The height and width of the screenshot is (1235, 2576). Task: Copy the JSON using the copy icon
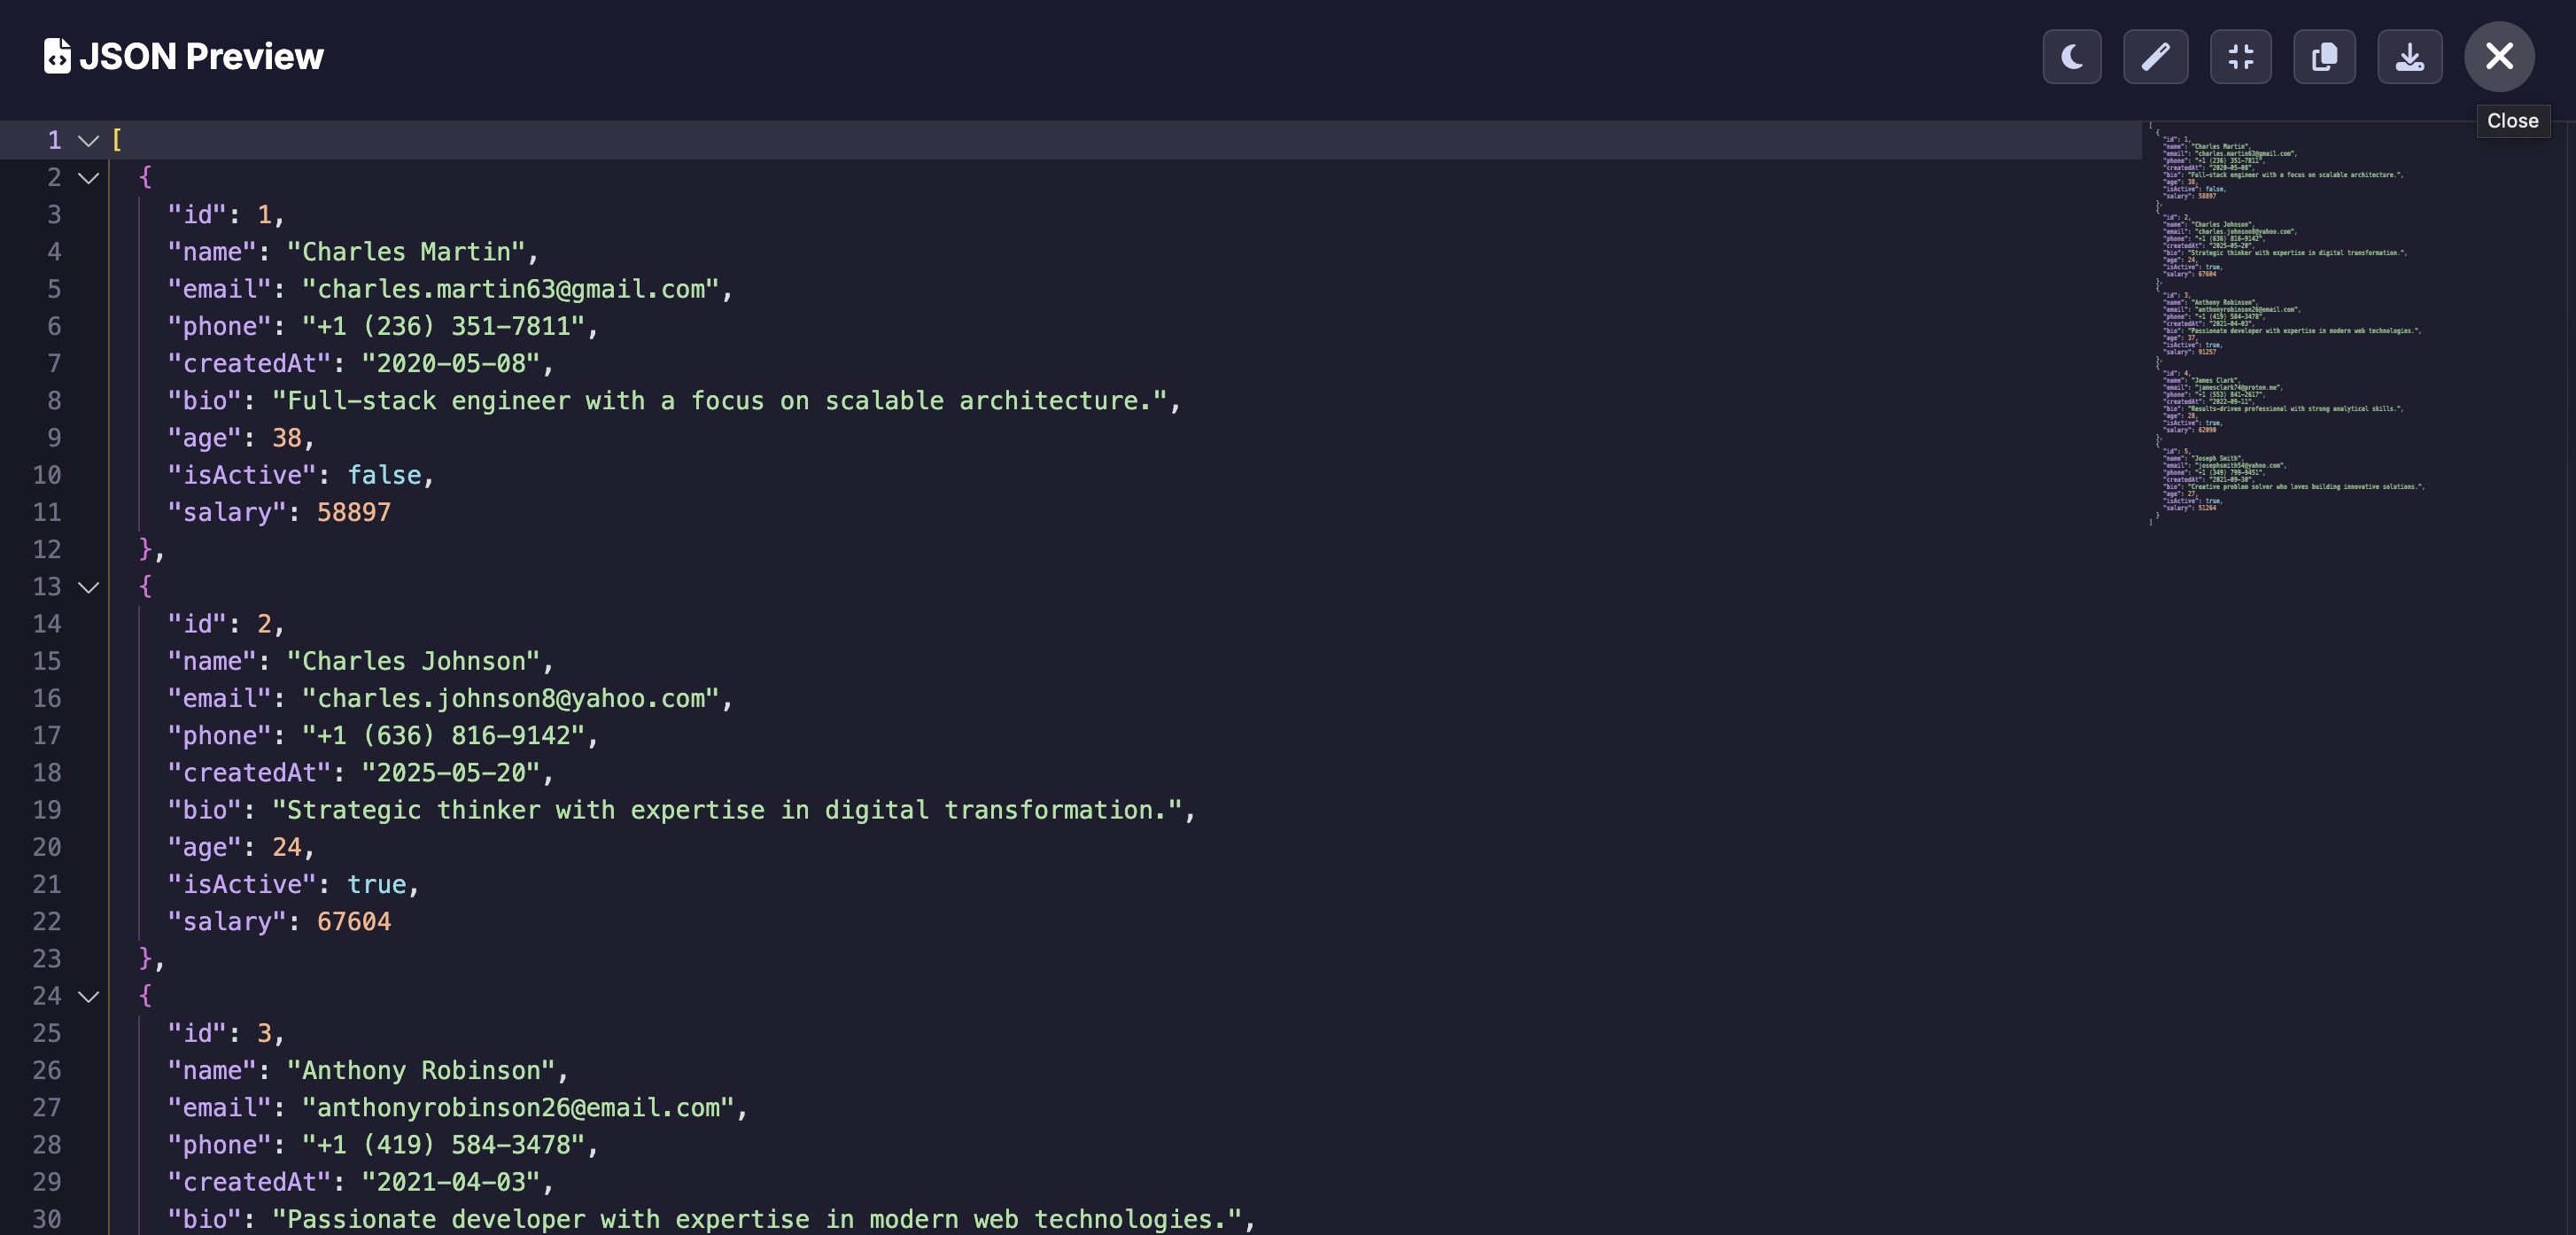pos(2324,57)
